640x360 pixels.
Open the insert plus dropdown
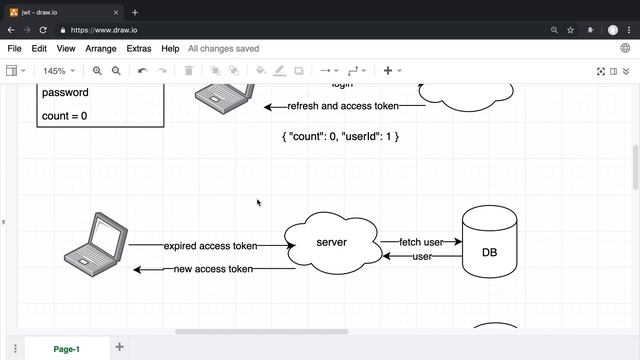coord(393,71)
